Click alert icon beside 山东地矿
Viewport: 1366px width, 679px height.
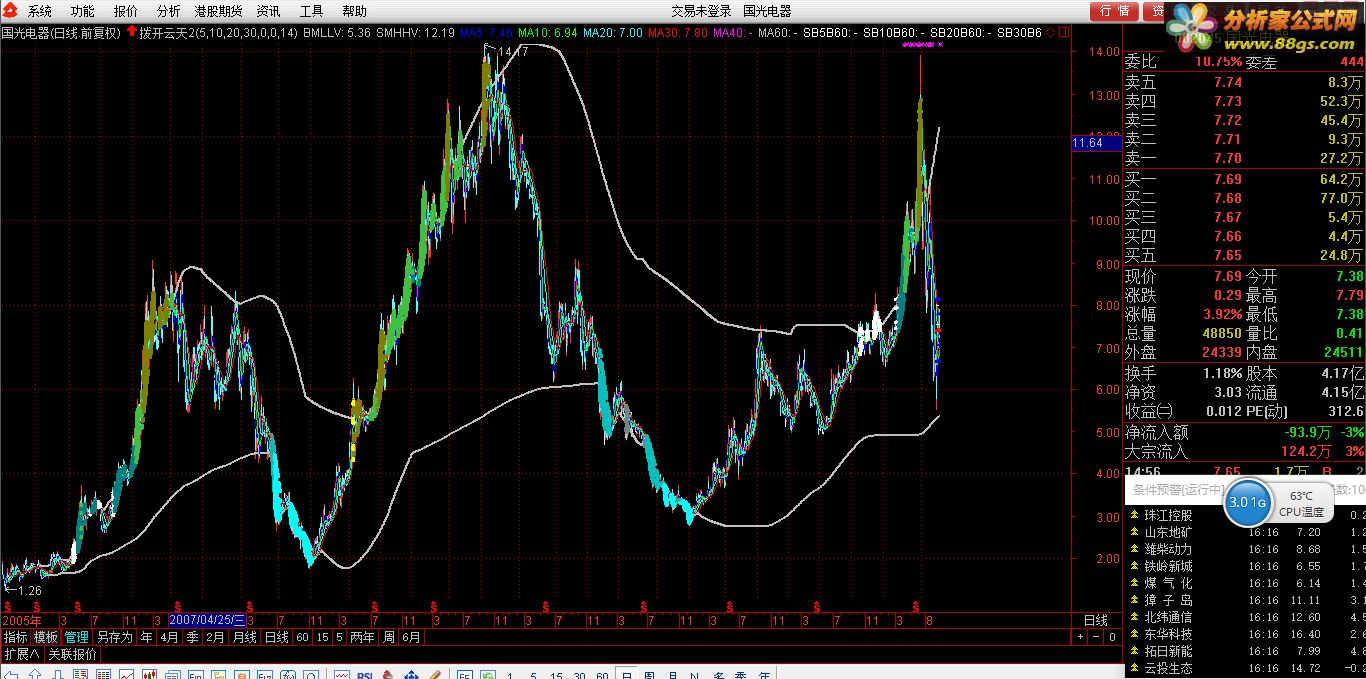(x=1134, y=532)
